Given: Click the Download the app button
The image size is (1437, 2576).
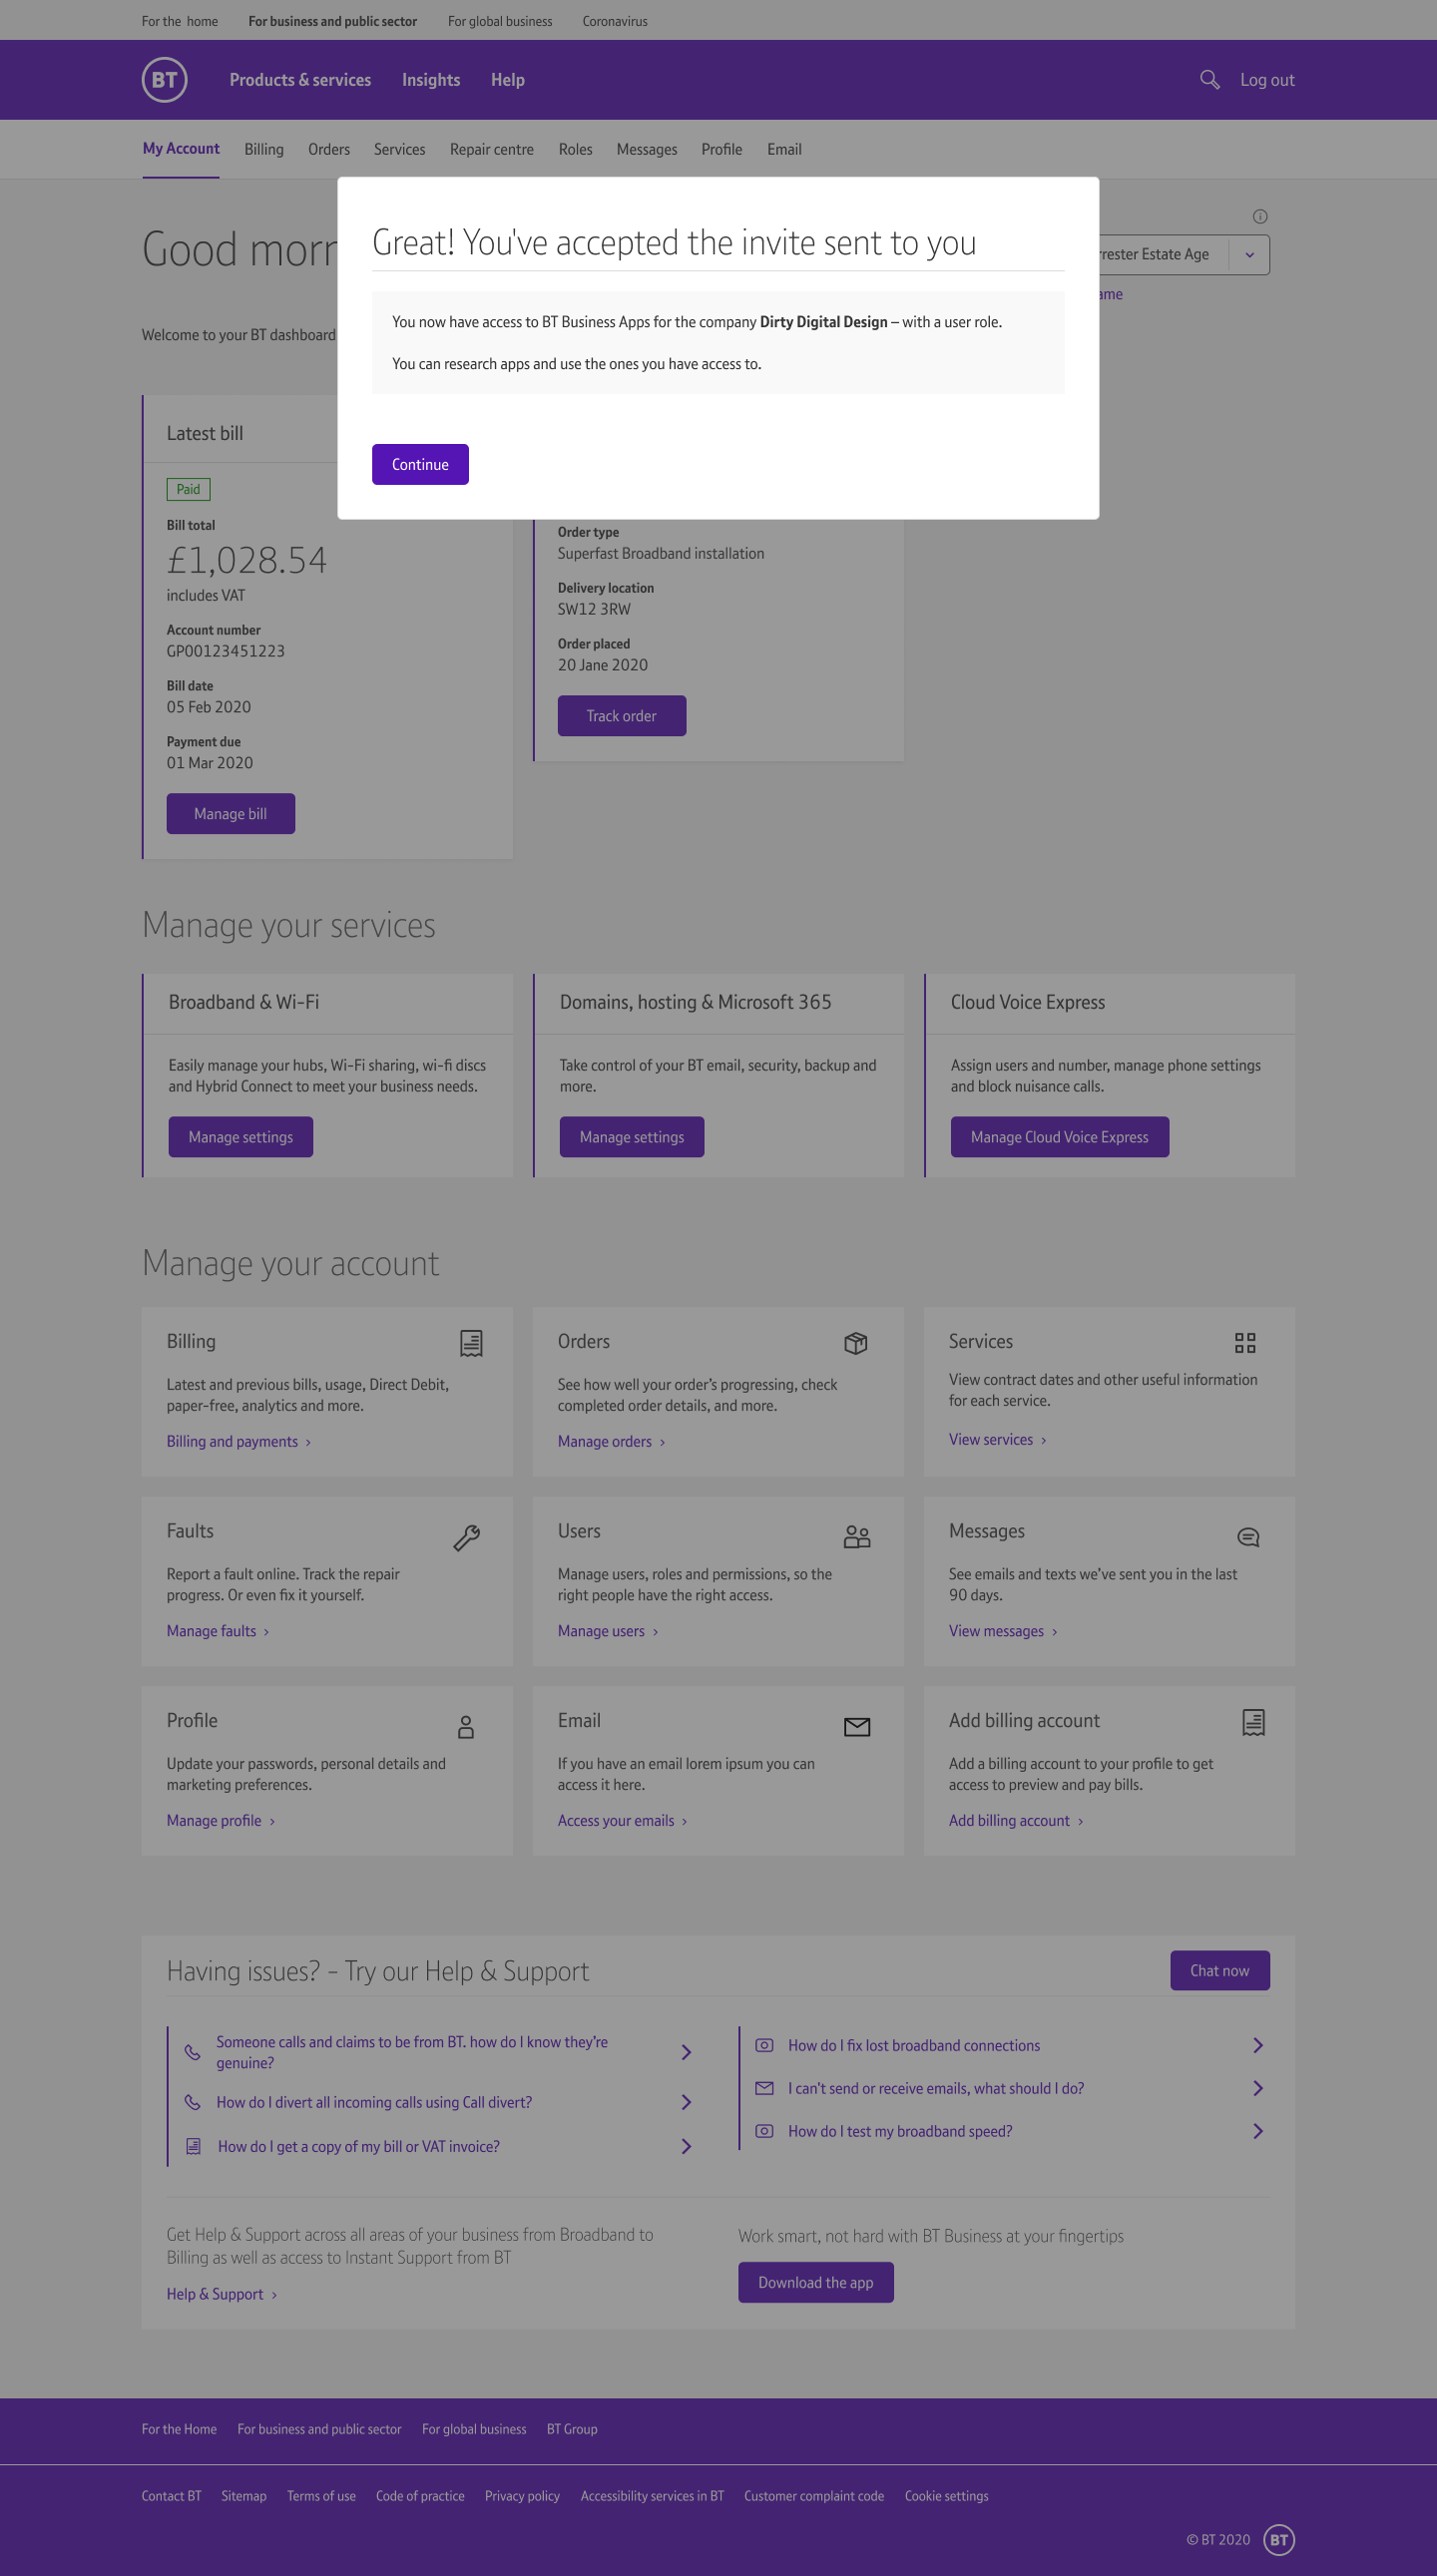Looking at the screenshot, I should point(816,2282).
